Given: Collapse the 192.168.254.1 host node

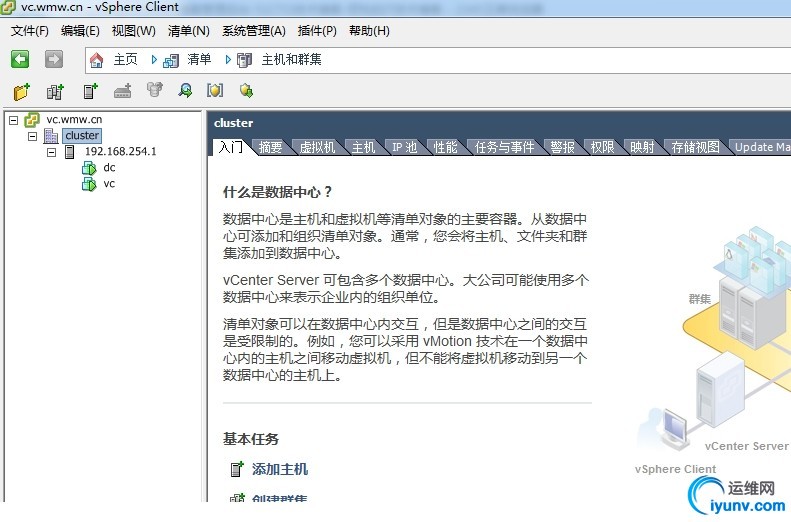Looking at the screenshot, I should [51, 152].
